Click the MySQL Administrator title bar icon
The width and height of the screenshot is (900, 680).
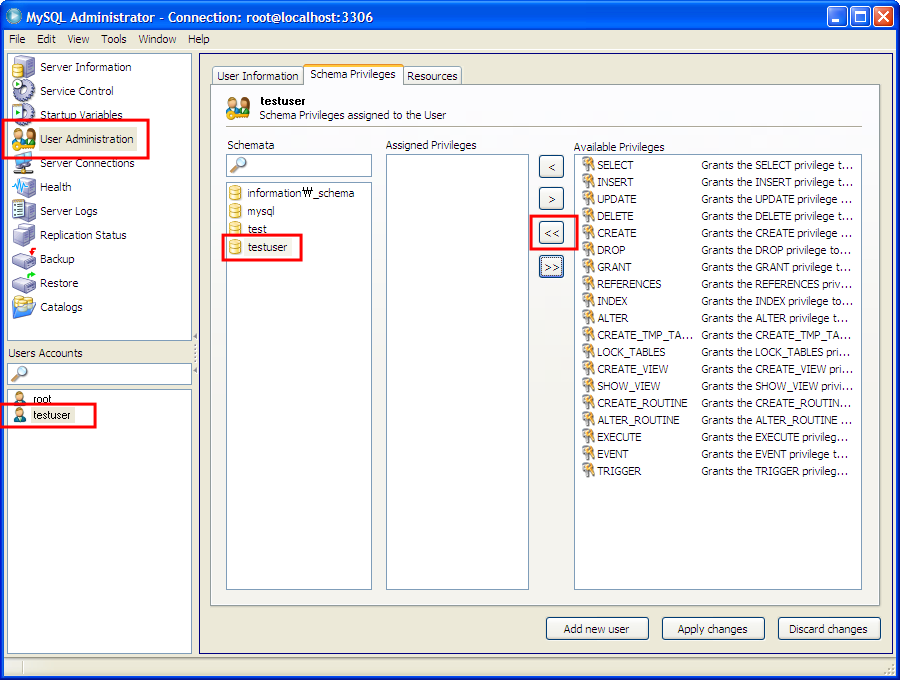(x=14, y=17)
